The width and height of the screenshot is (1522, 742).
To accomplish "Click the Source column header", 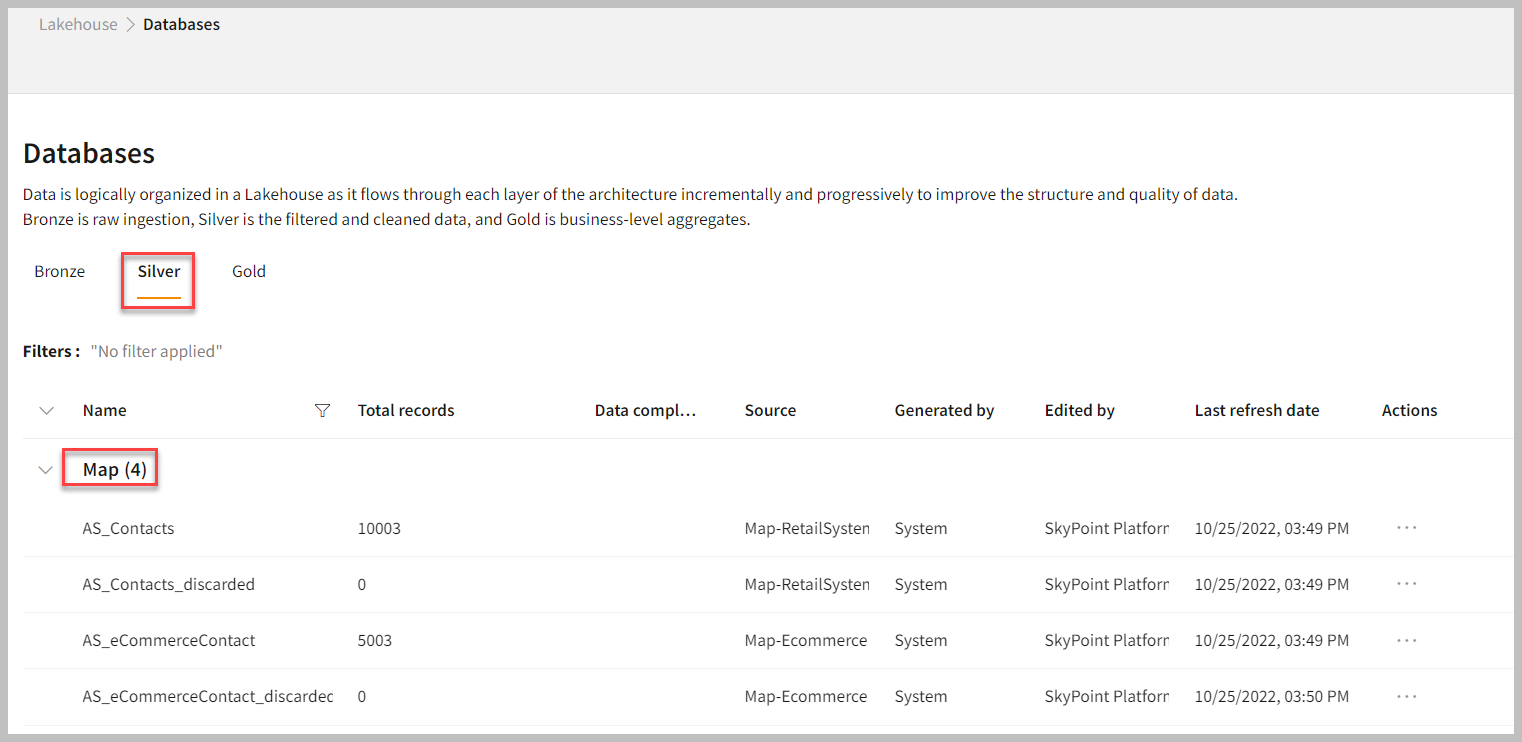I will click(x=770, y=410).
